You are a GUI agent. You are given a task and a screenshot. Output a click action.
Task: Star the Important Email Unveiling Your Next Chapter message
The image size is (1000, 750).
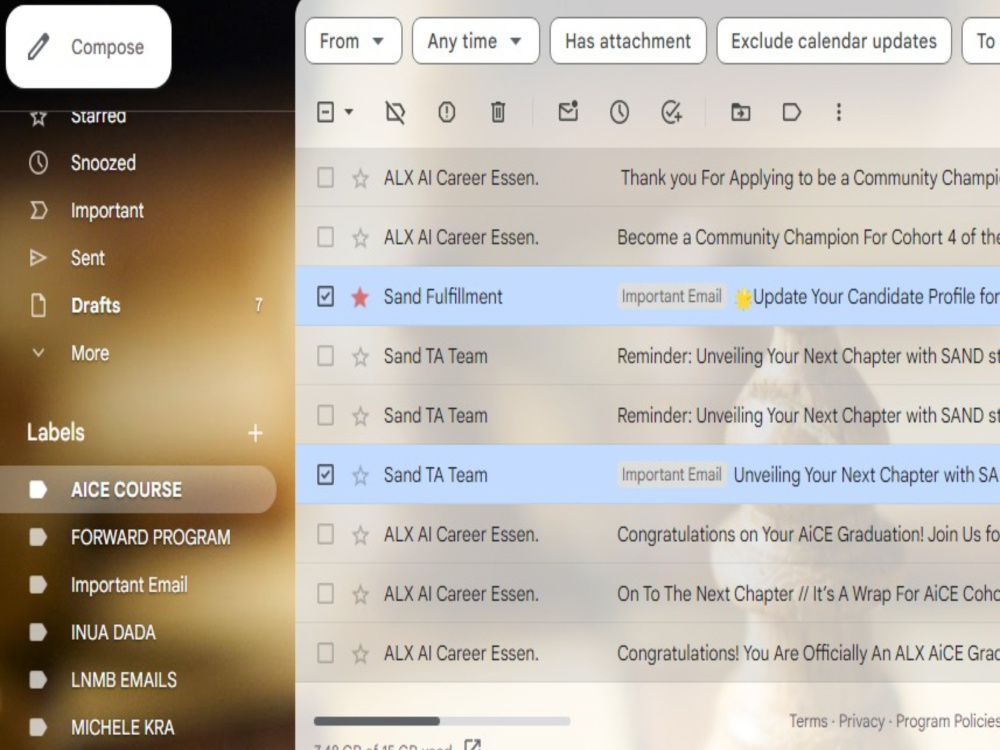(360, 476)
